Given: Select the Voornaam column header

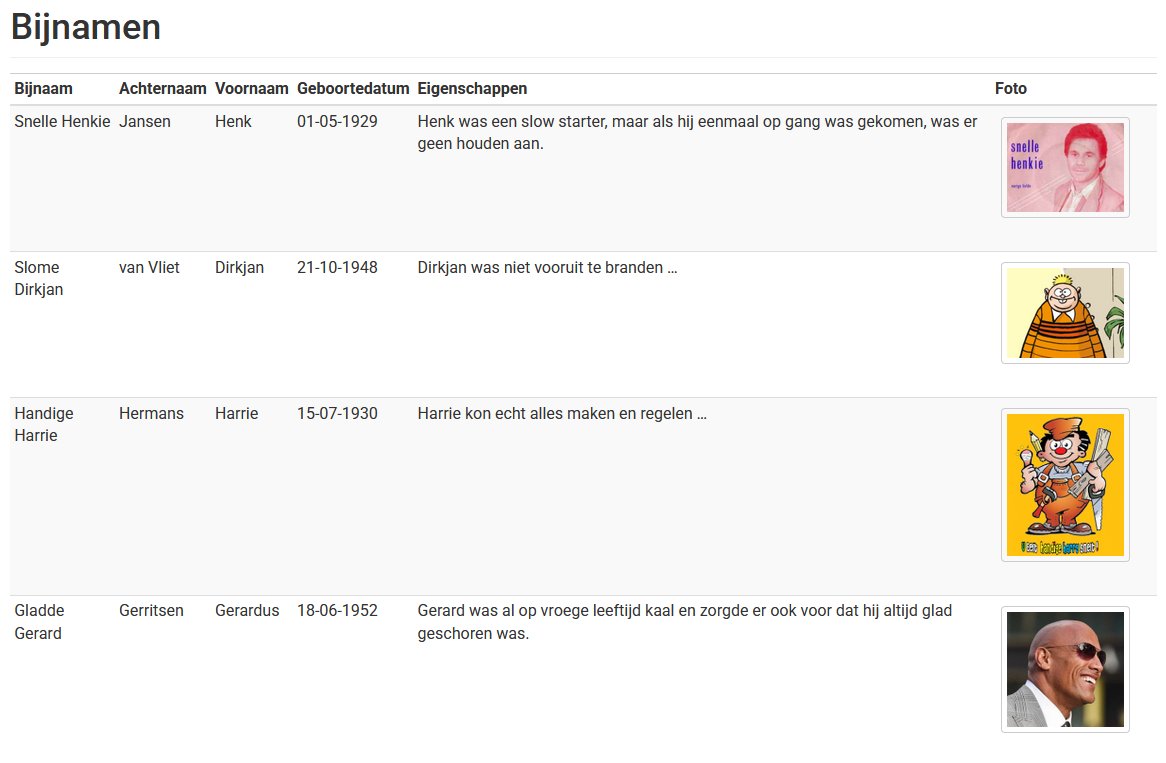Looking at the screenshot, I should click(x=251, y=89).
